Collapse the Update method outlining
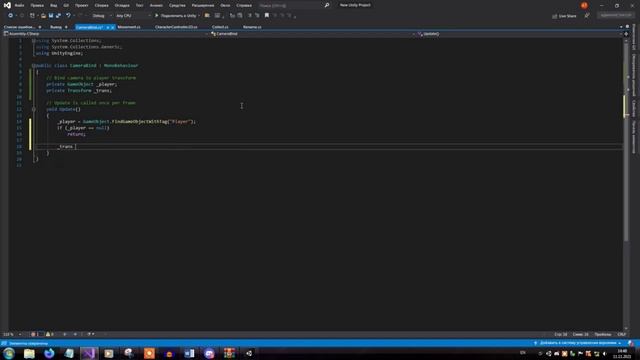The height and width of the screenshot is (360, 640). [x=34, y=109]
